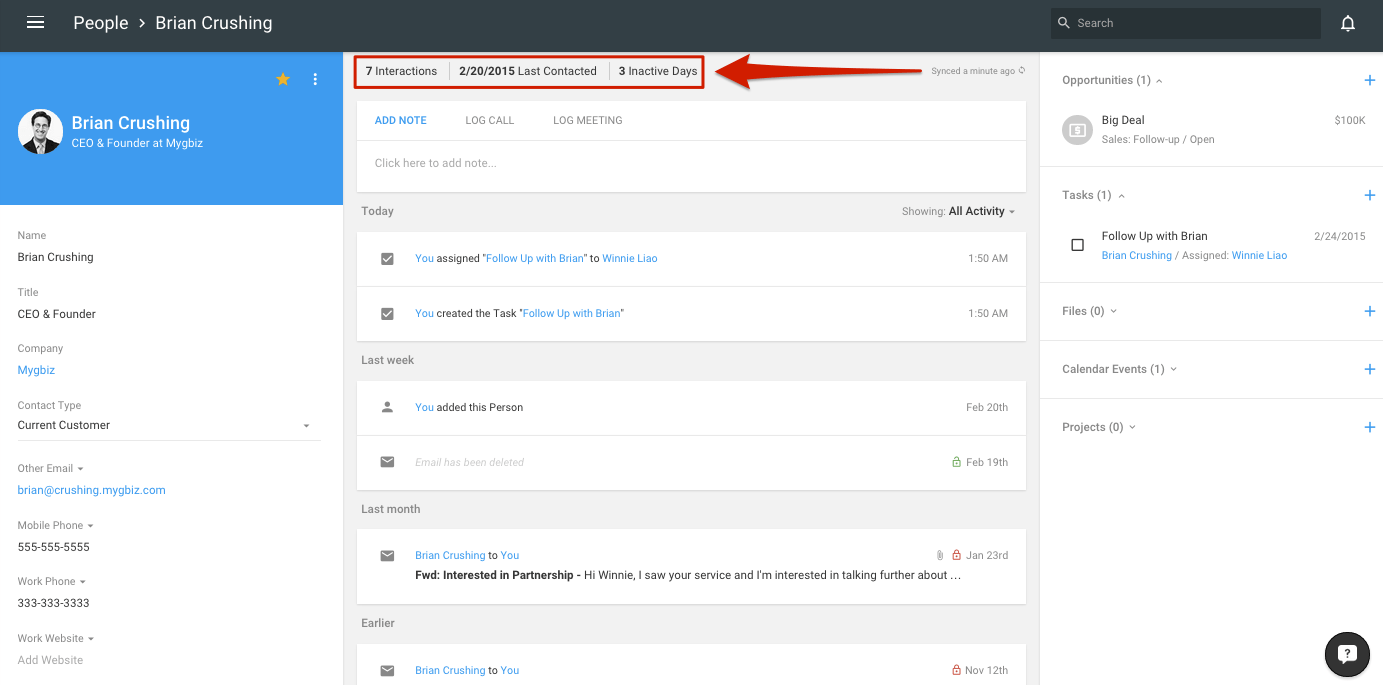The height and width of the screenshot is (685, 1383).
Task: Switch to the Log Meeting tab
Action: tap(587, 119)
